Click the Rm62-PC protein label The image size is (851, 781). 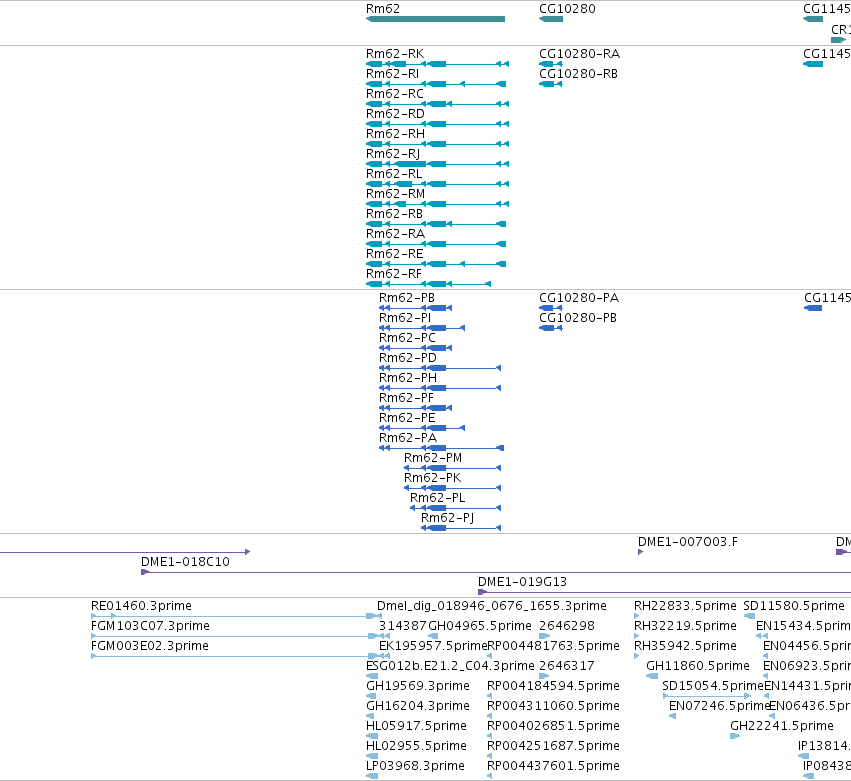pyautogui.click(x=407, y=338)
